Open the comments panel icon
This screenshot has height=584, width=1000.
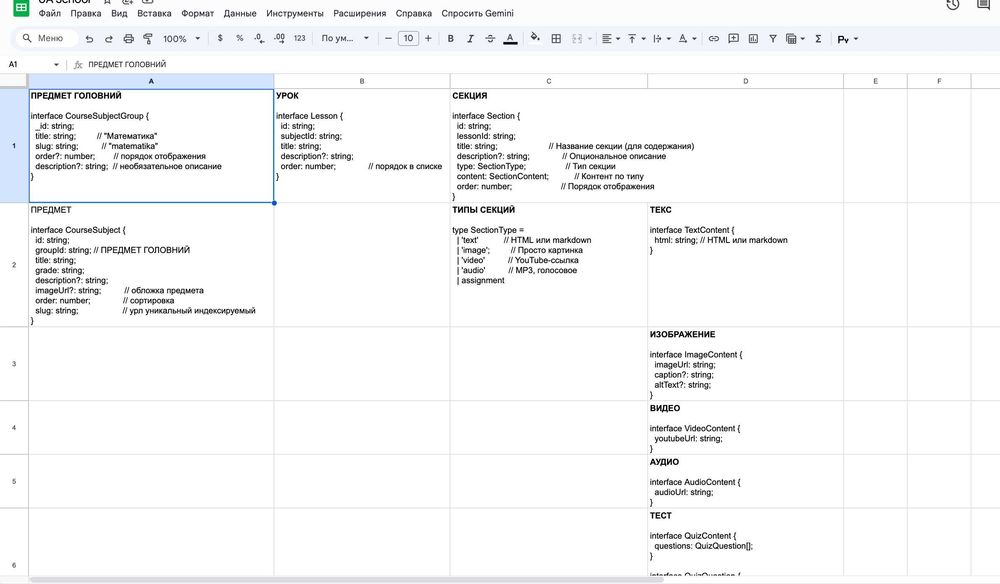pyautogui.click(x=983, y=5)
